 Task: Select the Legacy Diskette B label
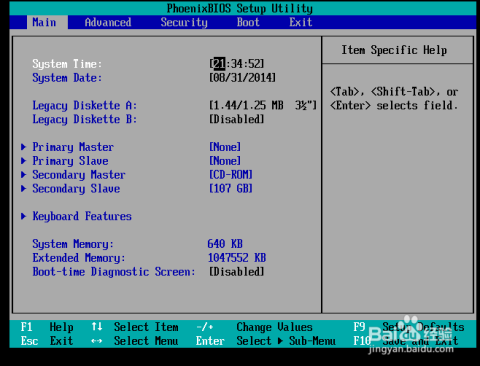pyautogui.click(x=85, y=119)
